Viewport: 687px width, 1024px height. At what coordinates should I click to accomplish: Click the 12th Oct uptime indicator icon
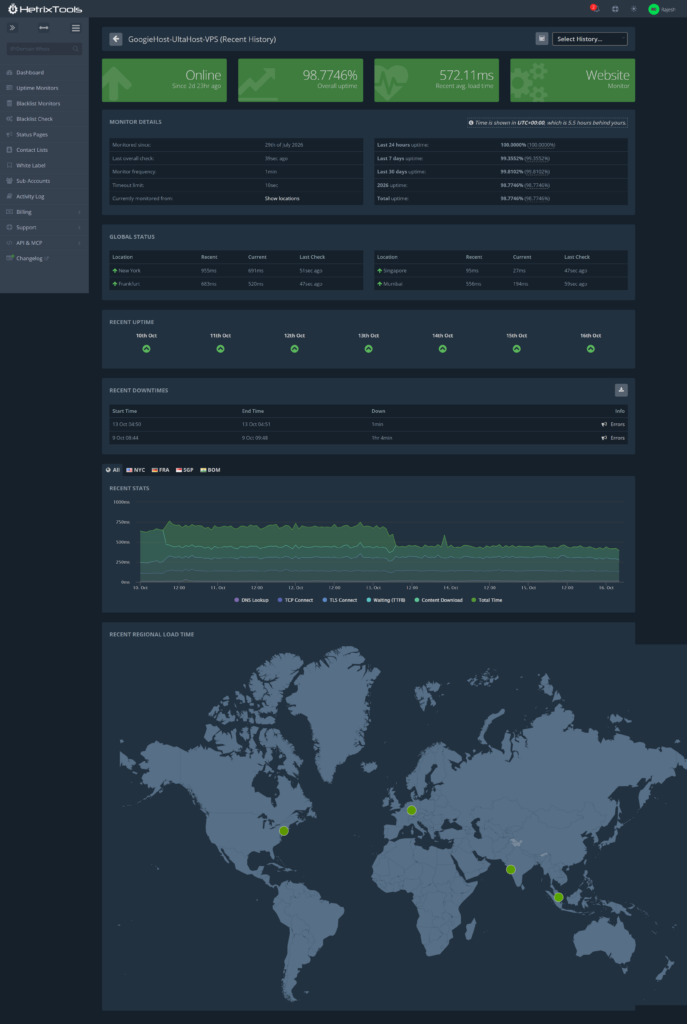click(x=295, y=349)
